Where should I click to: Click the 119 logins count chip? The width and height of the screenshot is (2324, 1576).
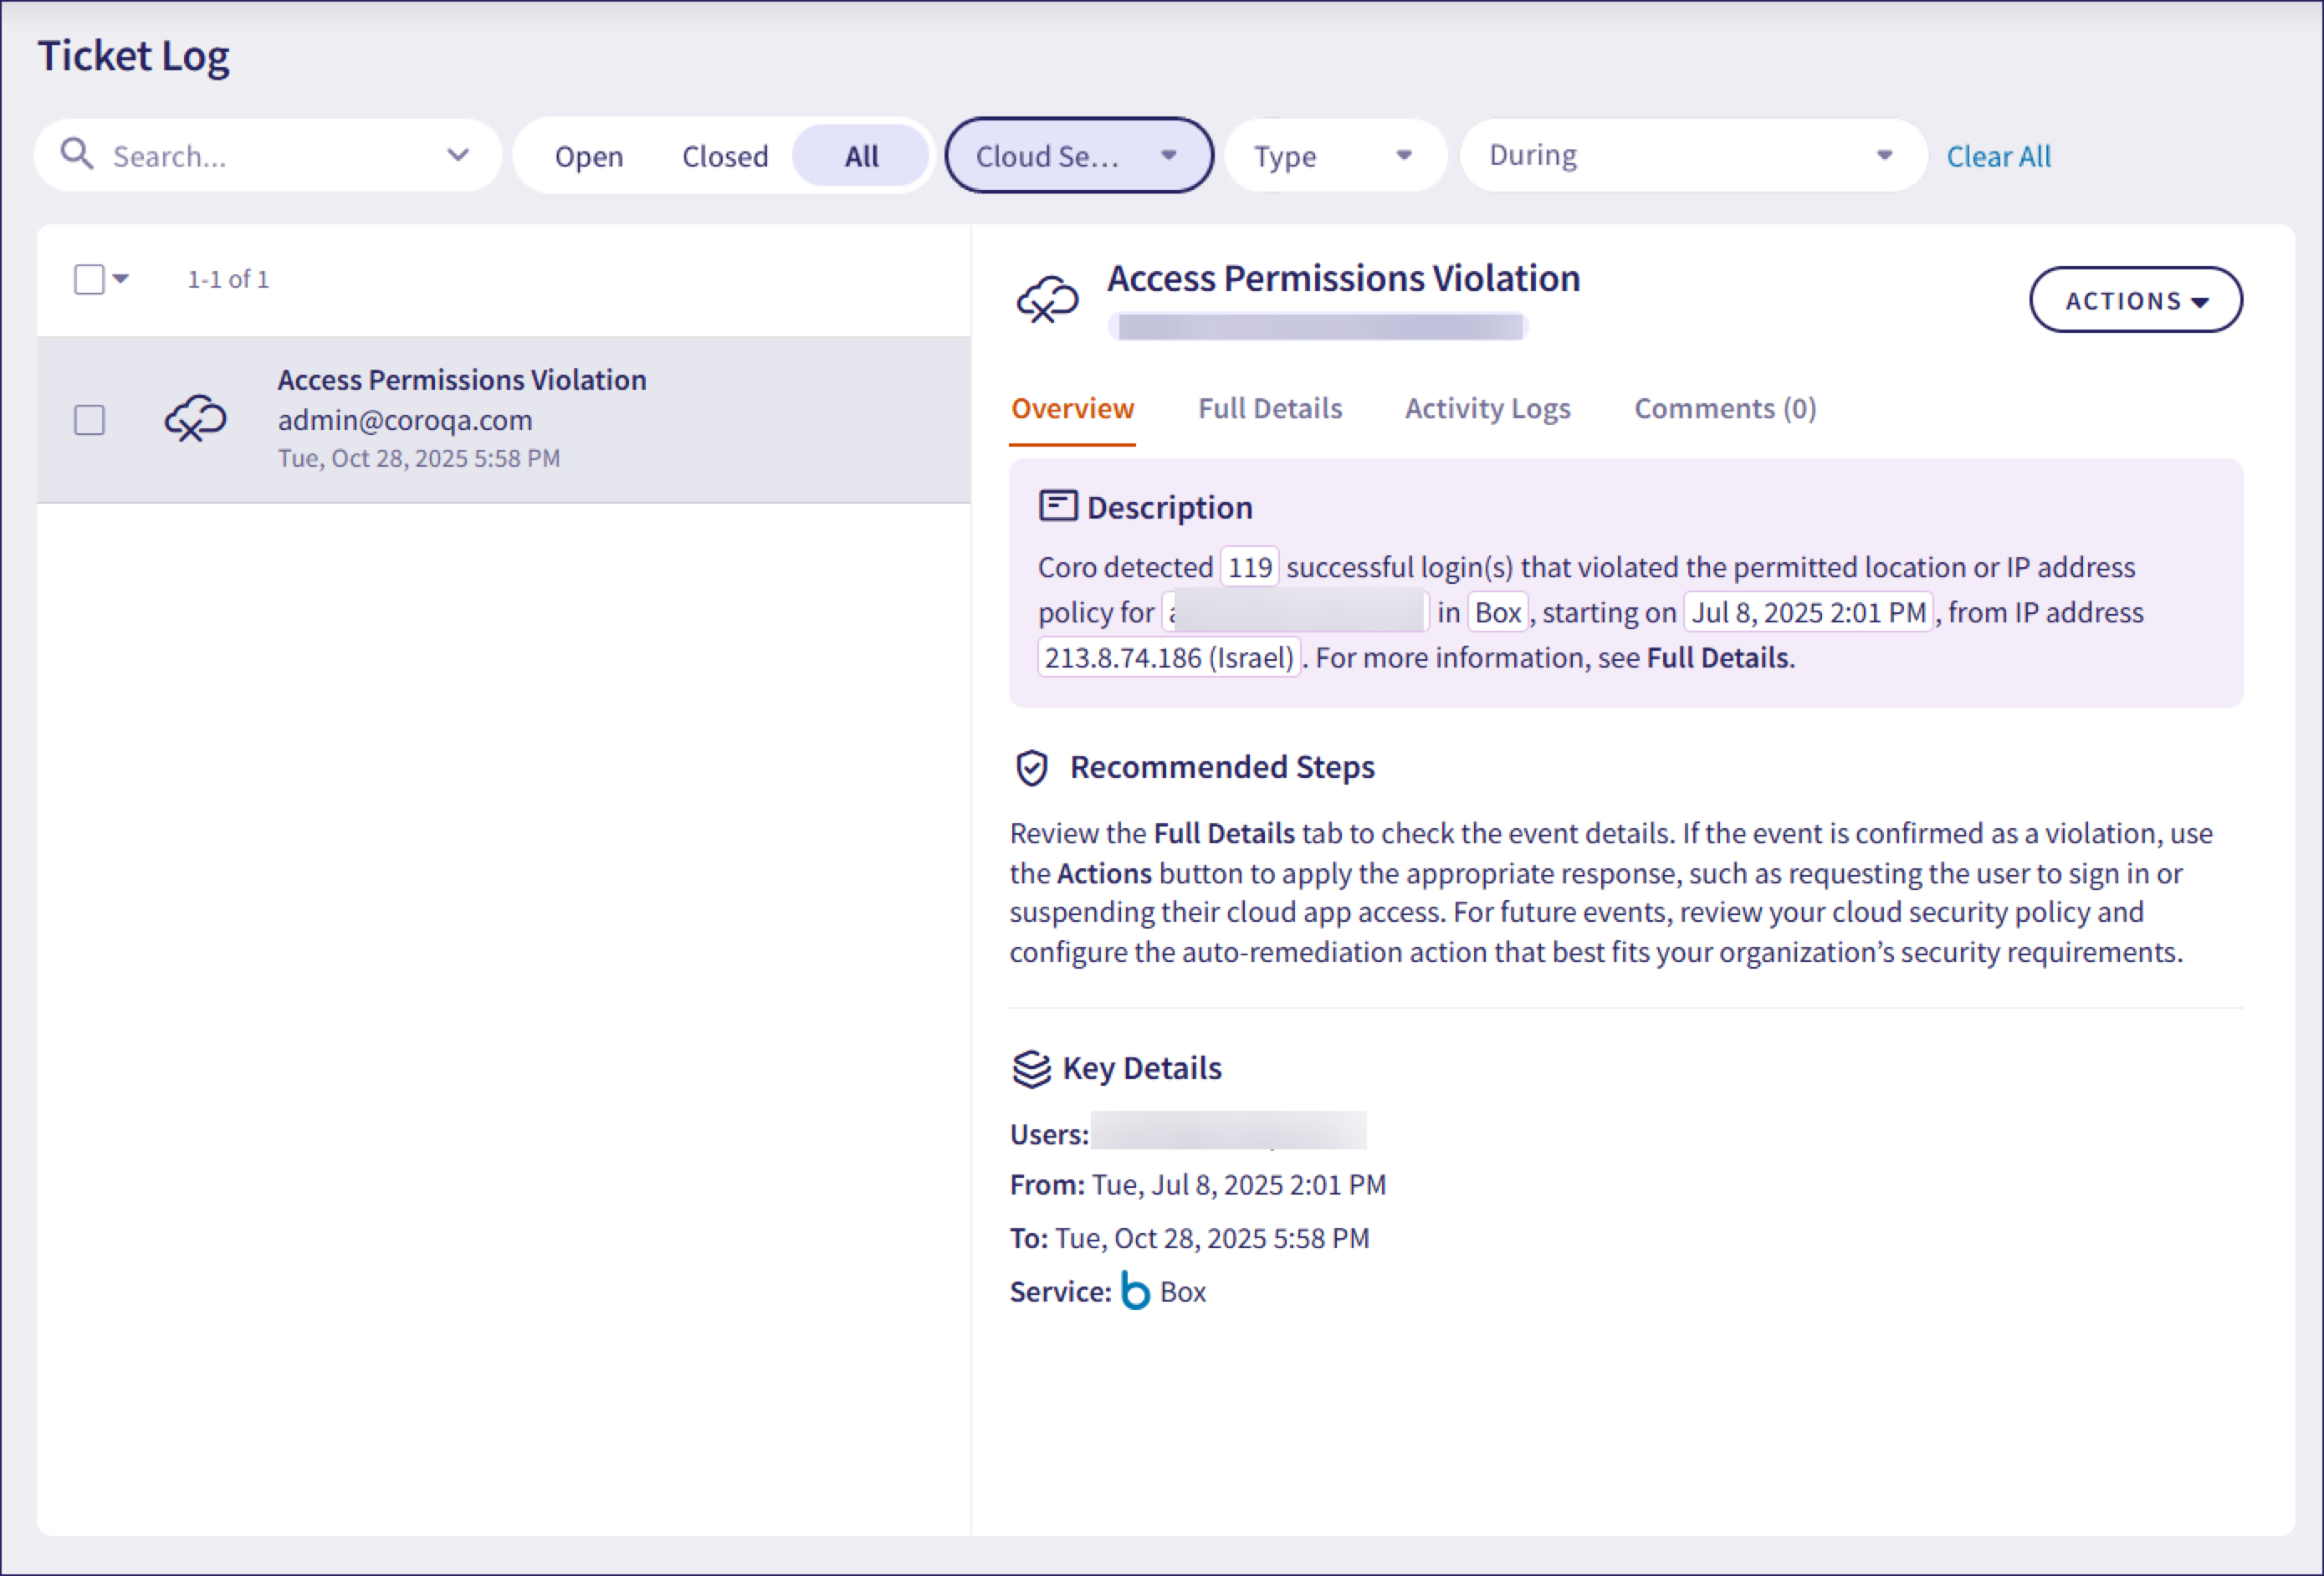(1249, 567)
